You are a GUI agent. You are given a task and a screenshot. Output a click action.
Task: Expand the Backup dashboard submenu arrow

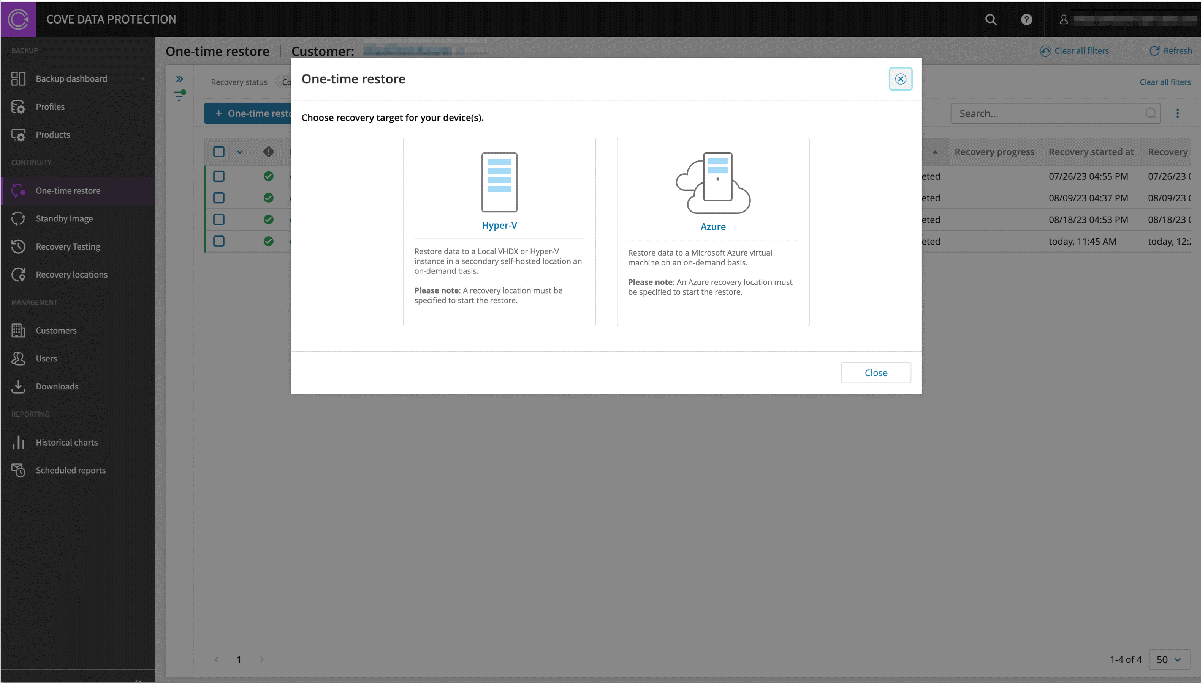pos(142,79)
